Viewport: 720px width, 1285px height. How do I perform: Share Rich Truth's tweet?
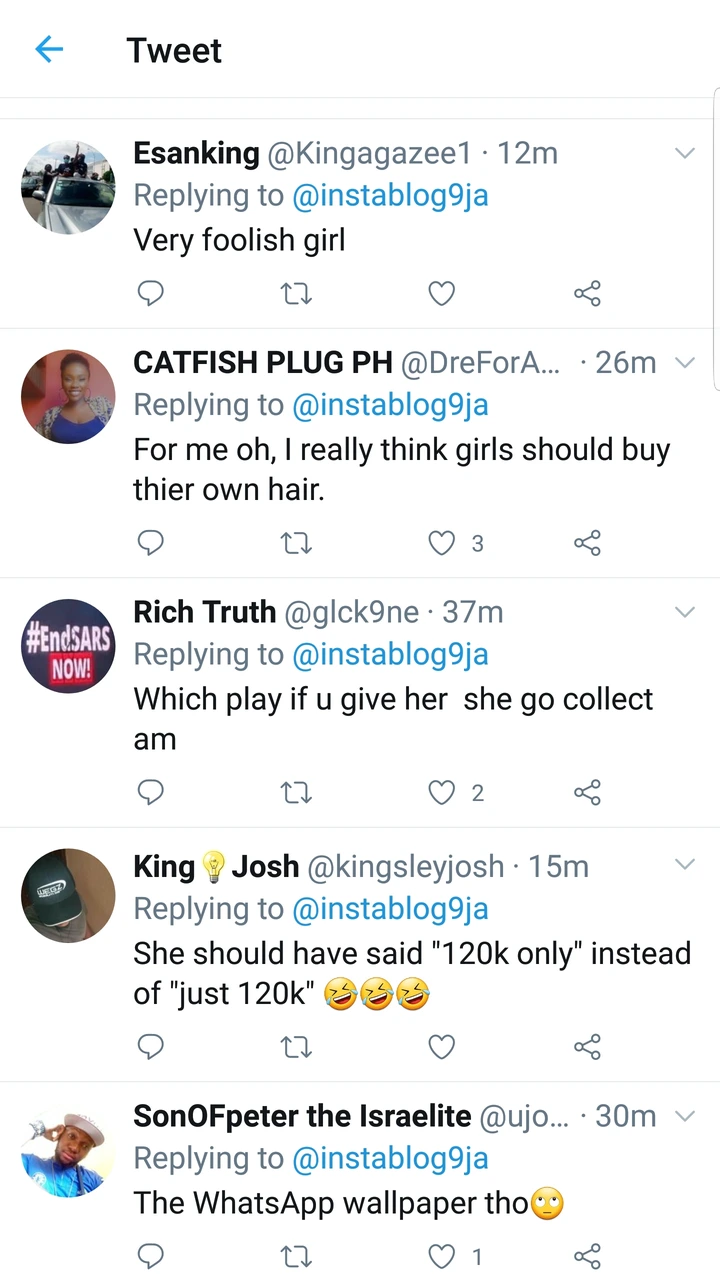pos(587,793)
